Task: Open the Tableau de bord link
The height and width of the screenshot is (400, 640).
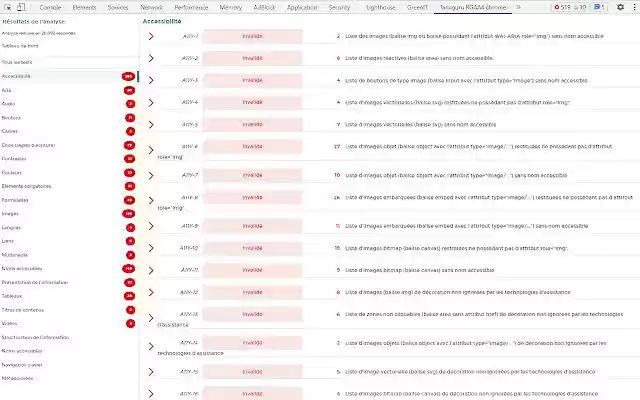Action: pos(20,46)
